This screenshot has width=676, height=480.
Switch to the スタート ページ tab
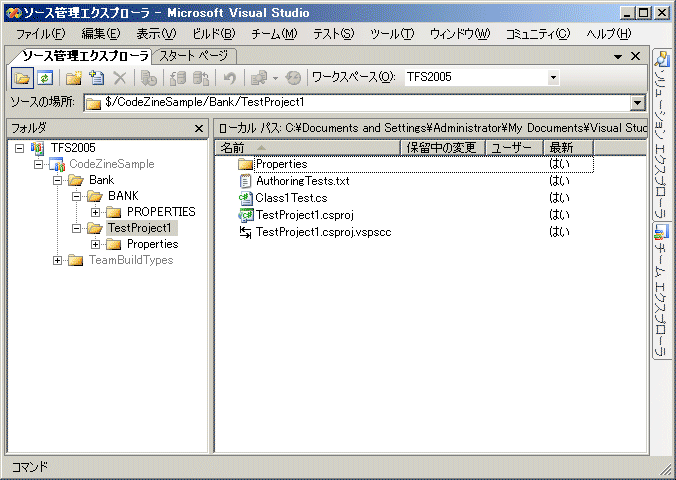point(194,56)
